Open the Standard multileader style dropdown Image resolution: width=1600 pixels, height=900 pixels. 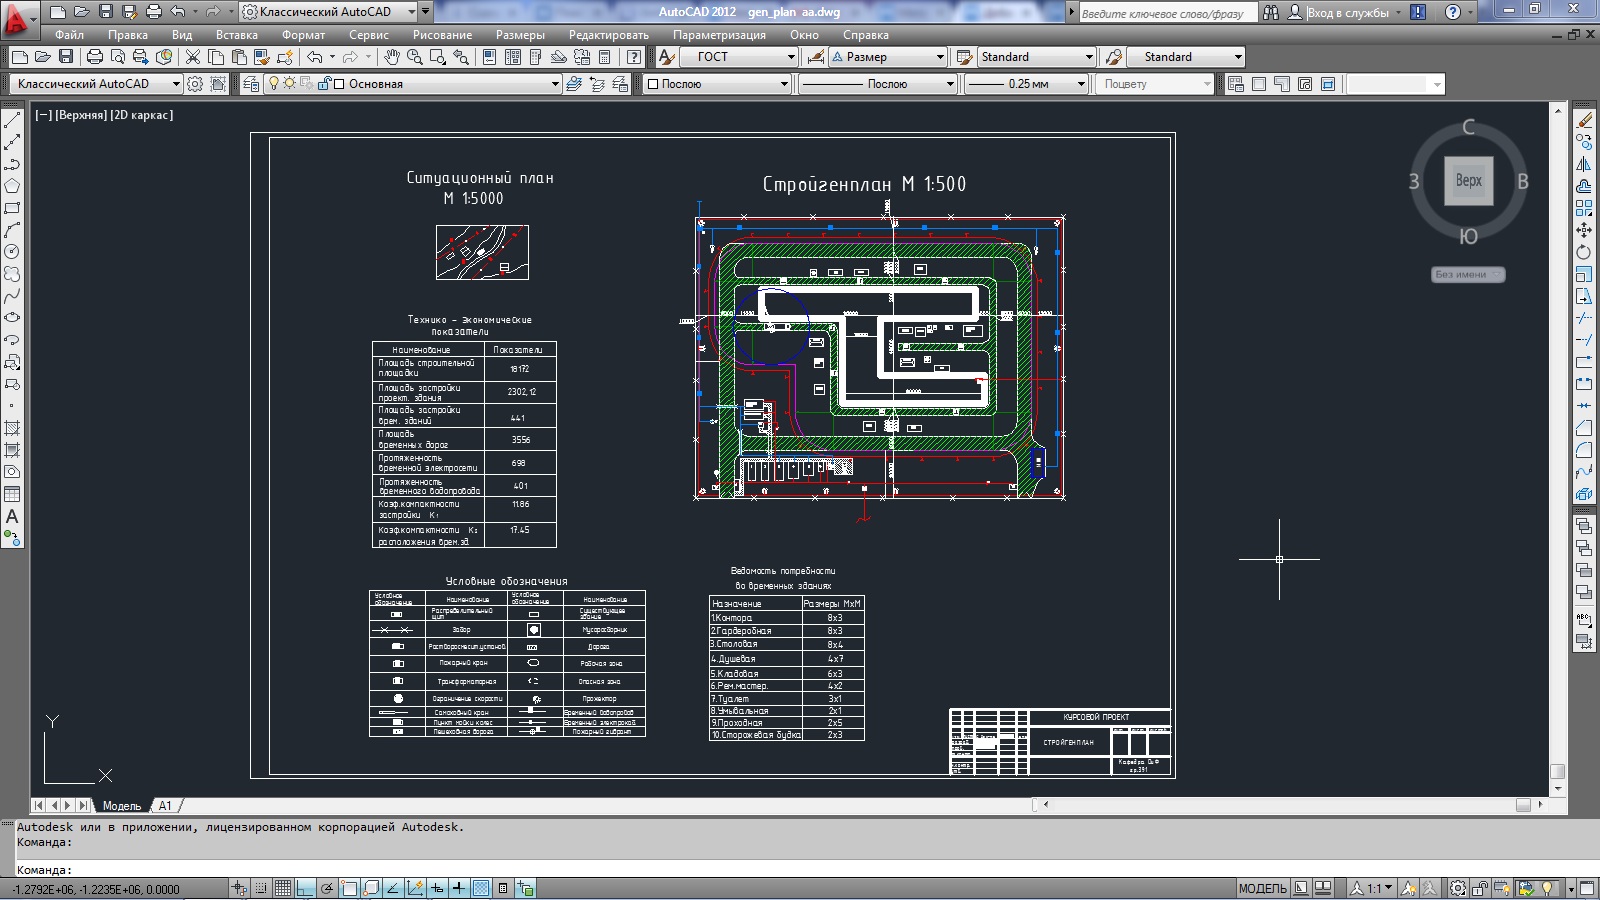(1238, 57)
